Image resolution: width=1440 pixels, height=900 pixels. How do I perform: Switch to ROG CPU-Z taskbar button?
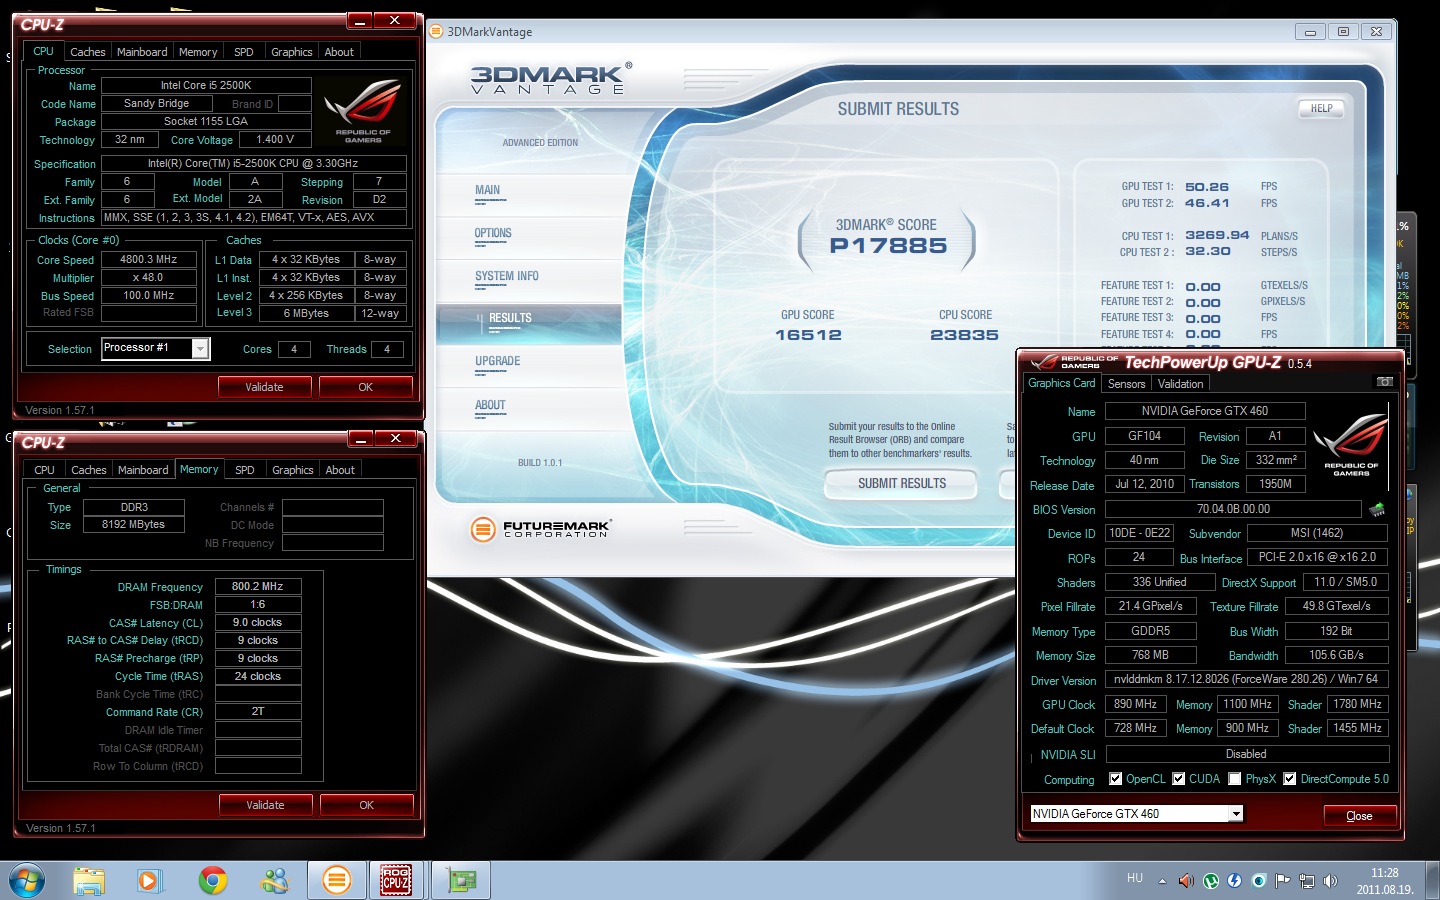397,881
